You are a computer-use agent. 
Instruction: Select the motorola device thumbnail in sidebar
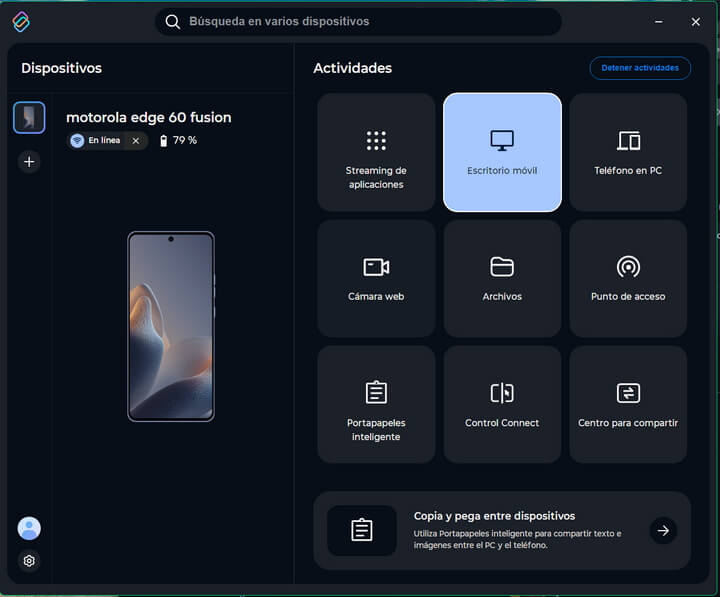29,117
